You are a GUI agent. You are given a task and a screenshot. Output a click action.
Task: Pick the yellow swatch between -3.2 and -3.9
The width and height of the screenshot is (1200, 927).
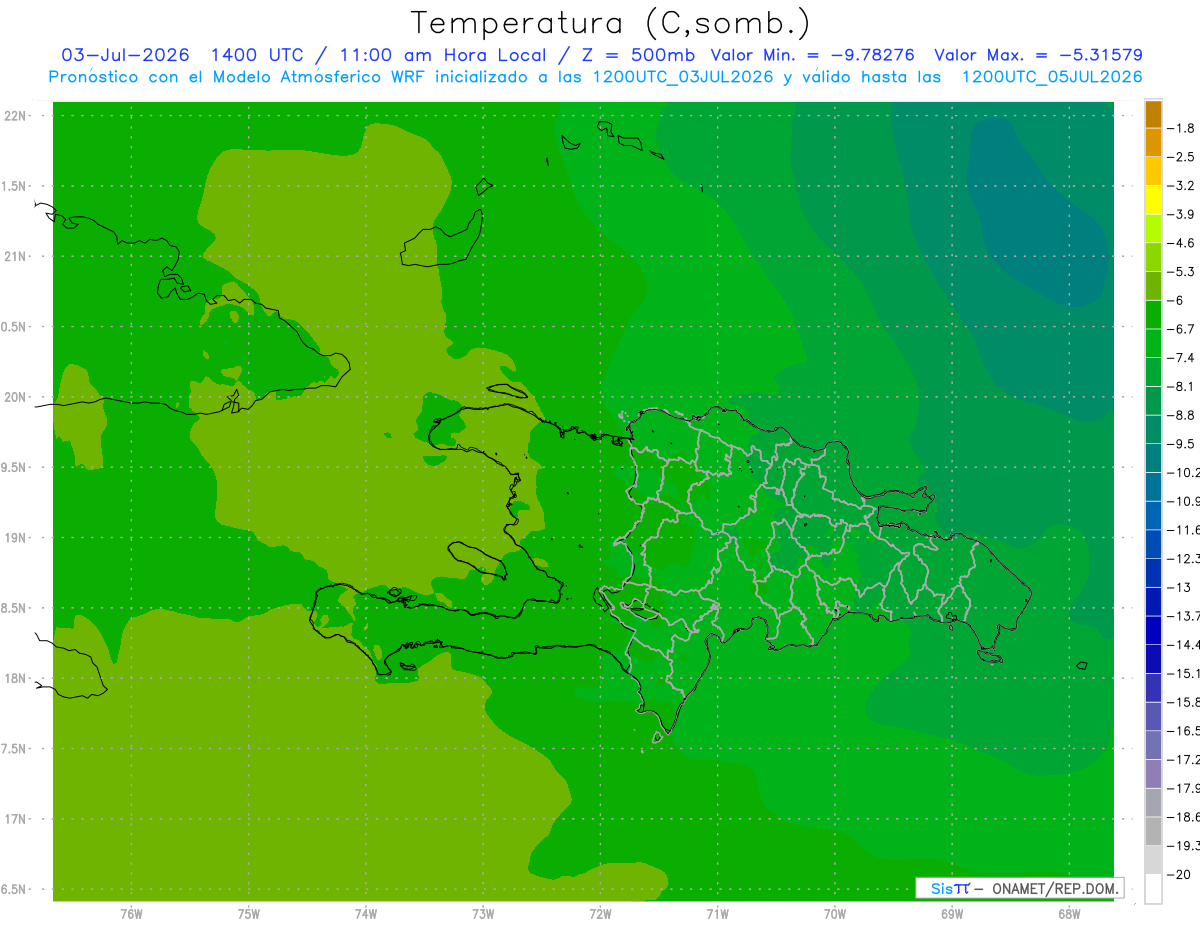coord(1153,200)
